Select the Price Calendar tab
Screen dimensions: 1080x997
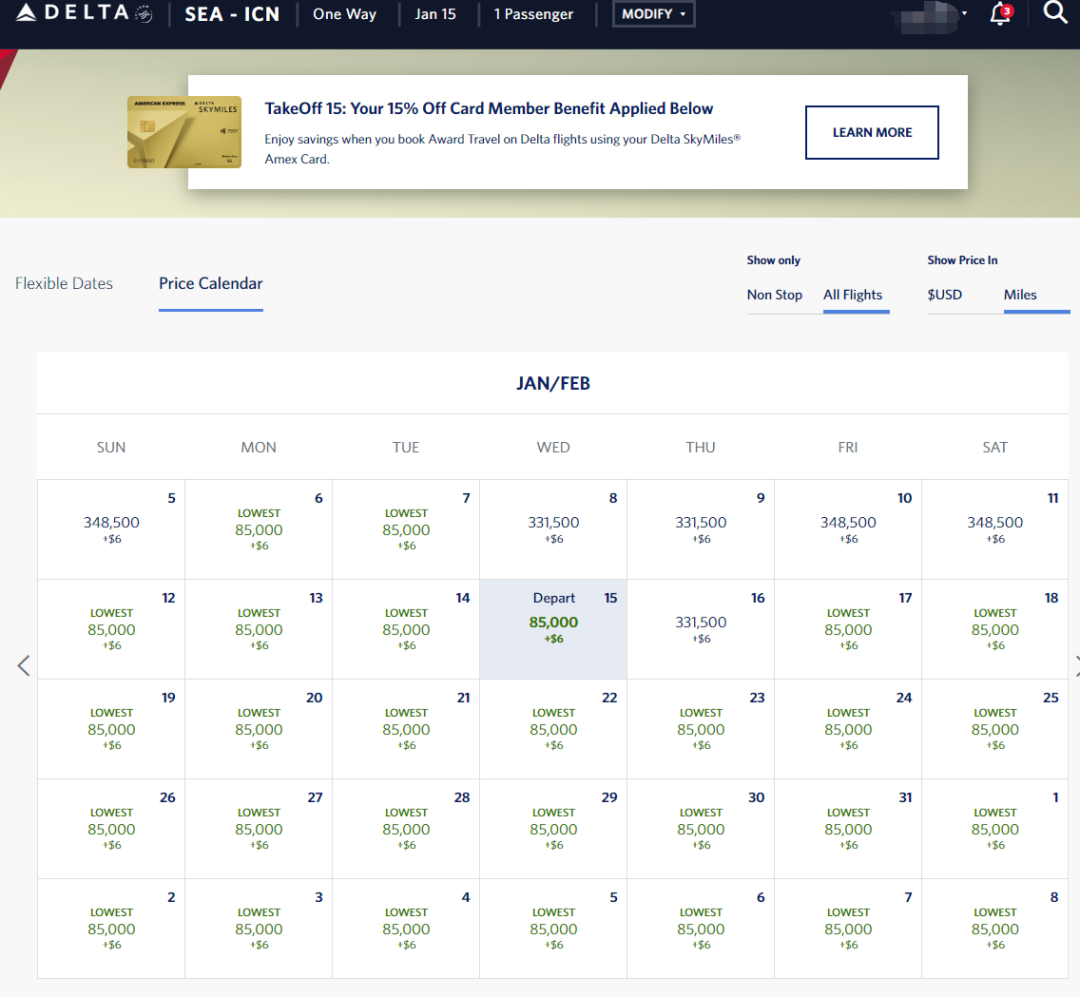[211, 284]
